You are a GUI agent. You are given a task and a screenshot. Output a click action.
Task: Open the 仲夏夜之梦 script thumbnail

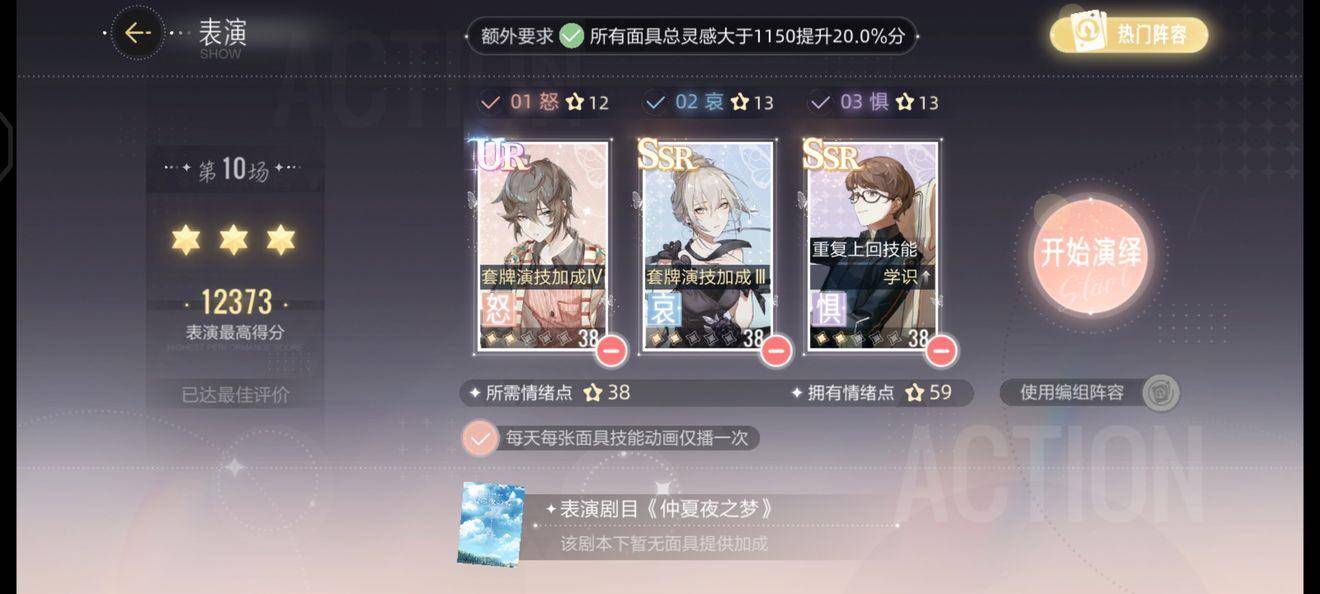pos(490,524)
